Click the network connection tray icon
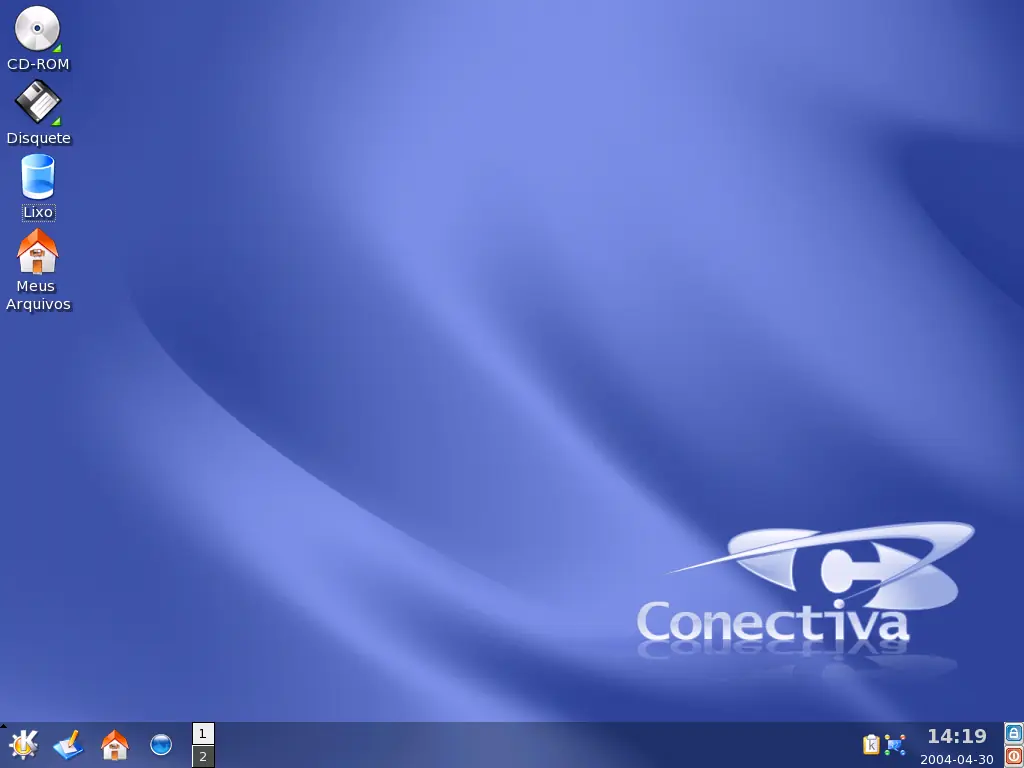Screen dimensions: 1024x768 coord(895,745)
